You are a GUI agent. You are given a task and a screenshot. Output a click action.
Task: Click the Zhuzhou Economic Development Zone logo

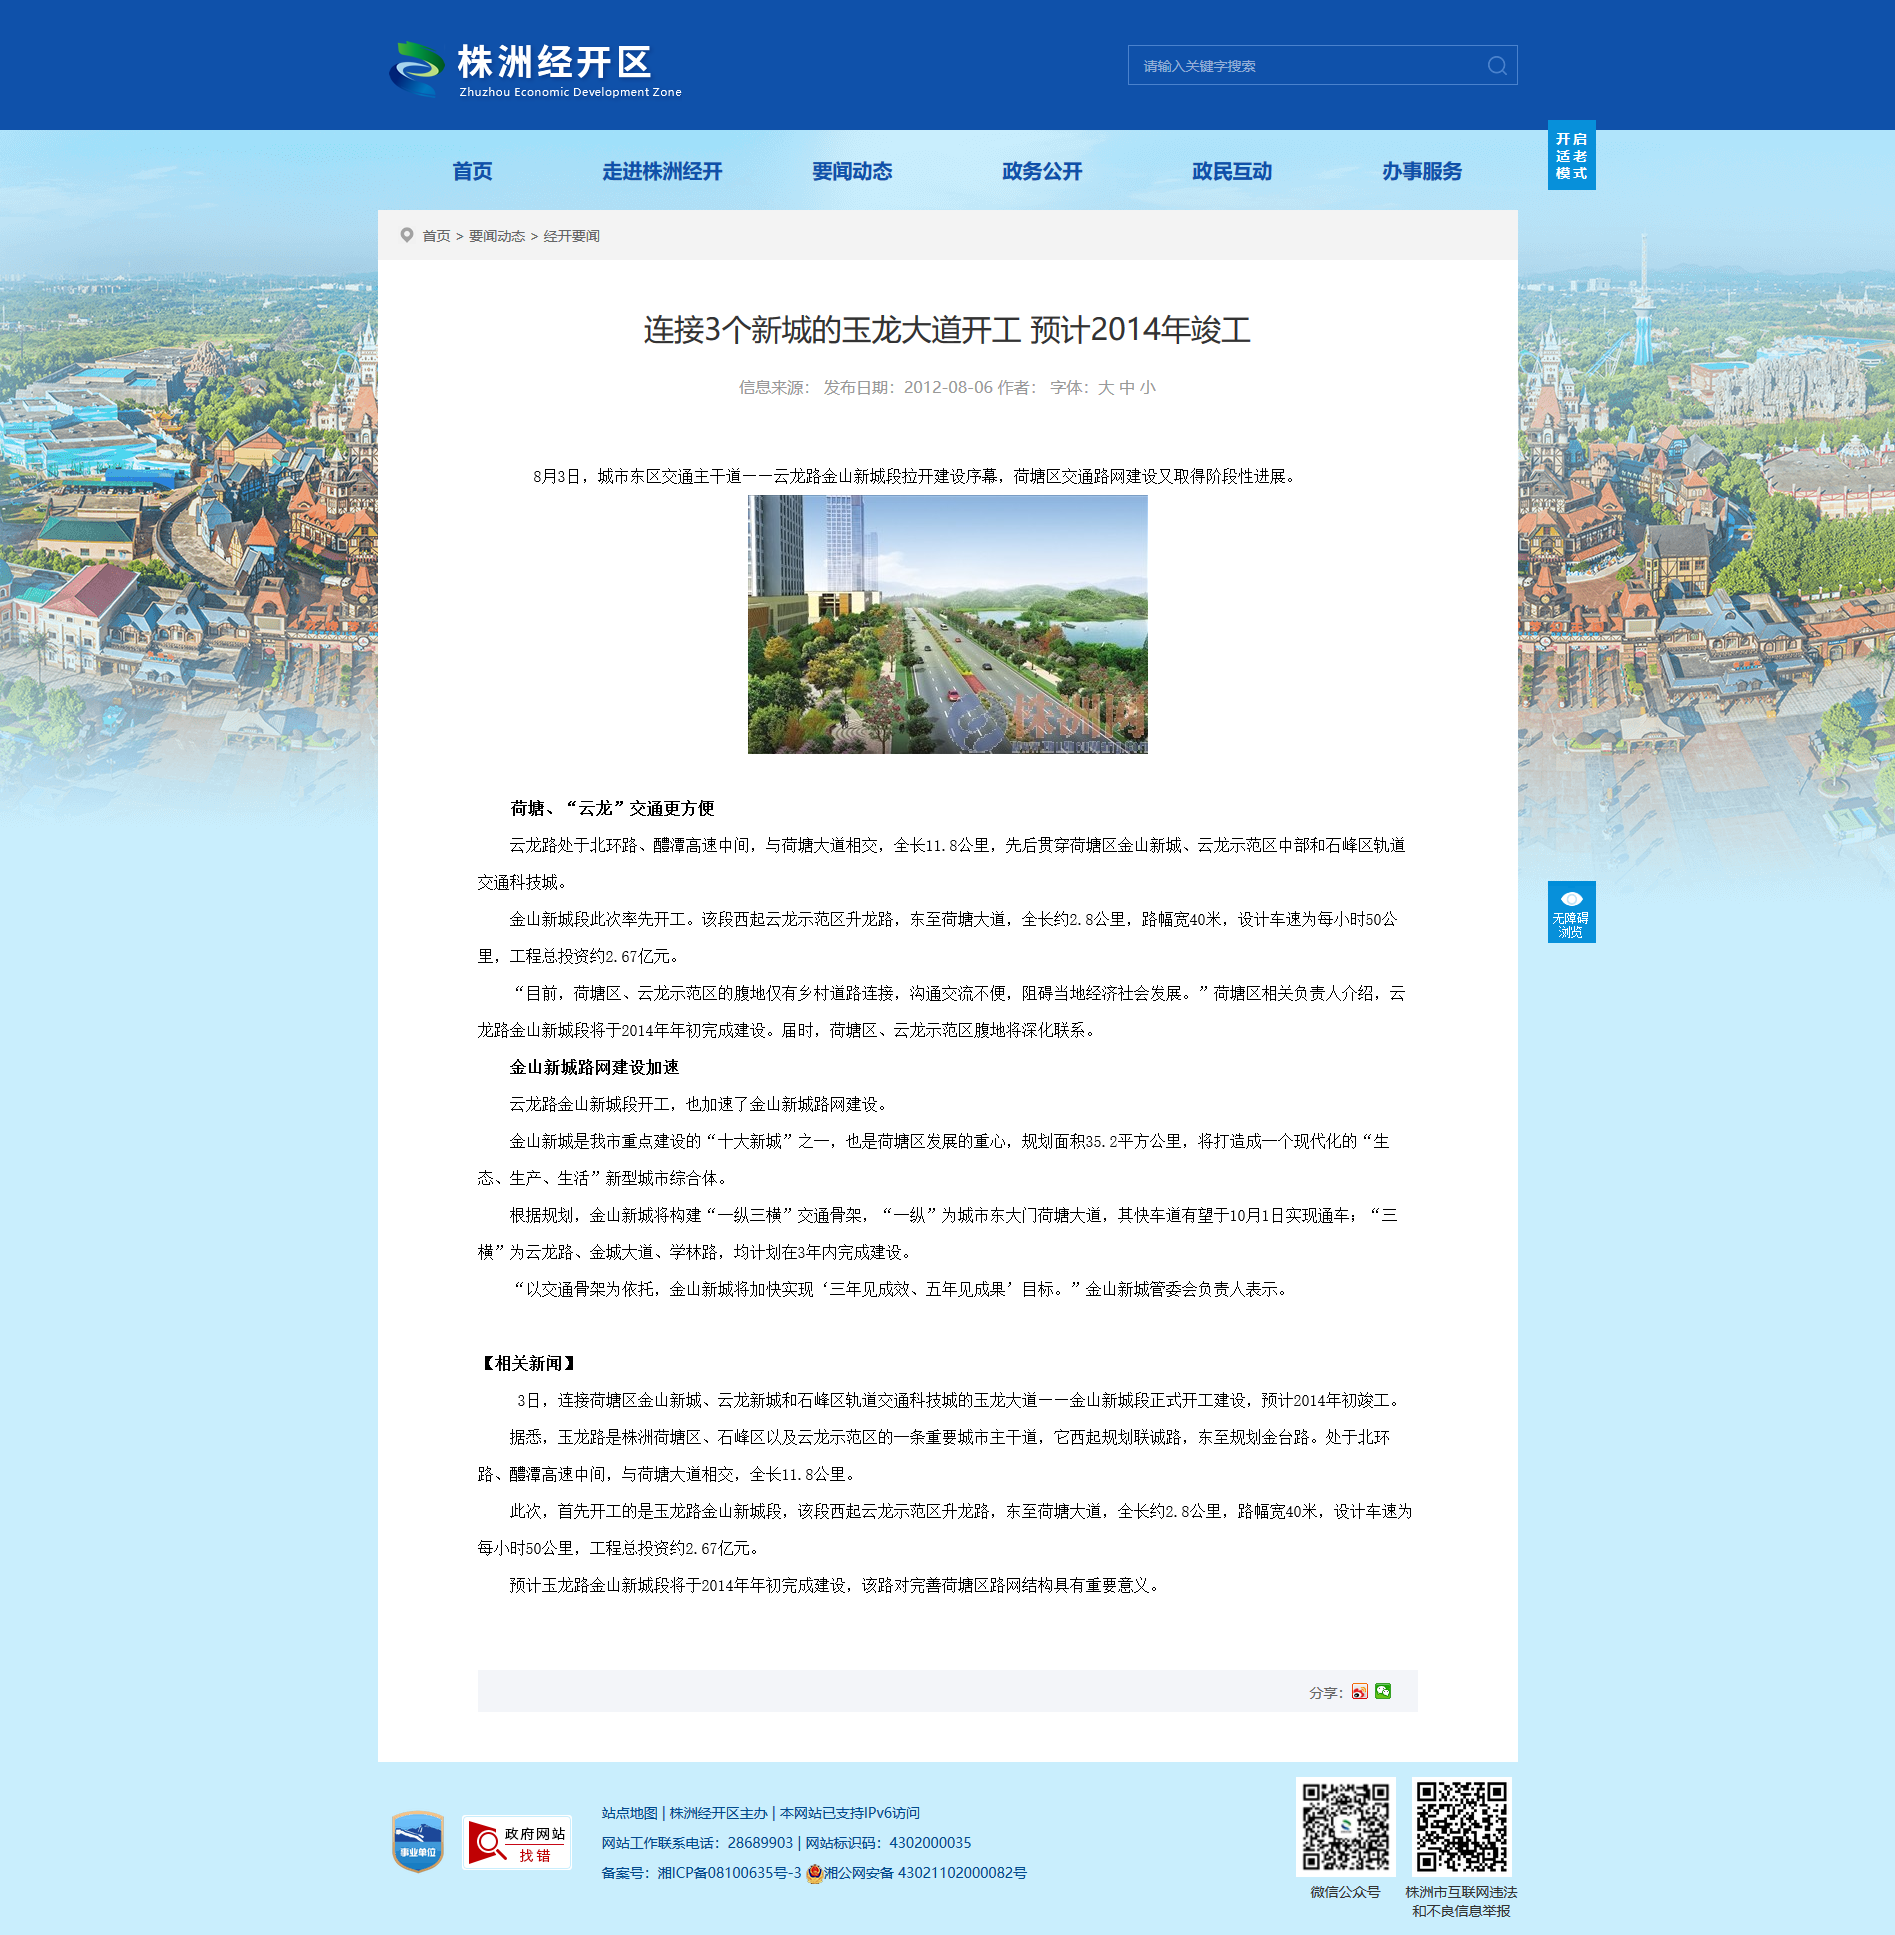click(x=536, y=69)
